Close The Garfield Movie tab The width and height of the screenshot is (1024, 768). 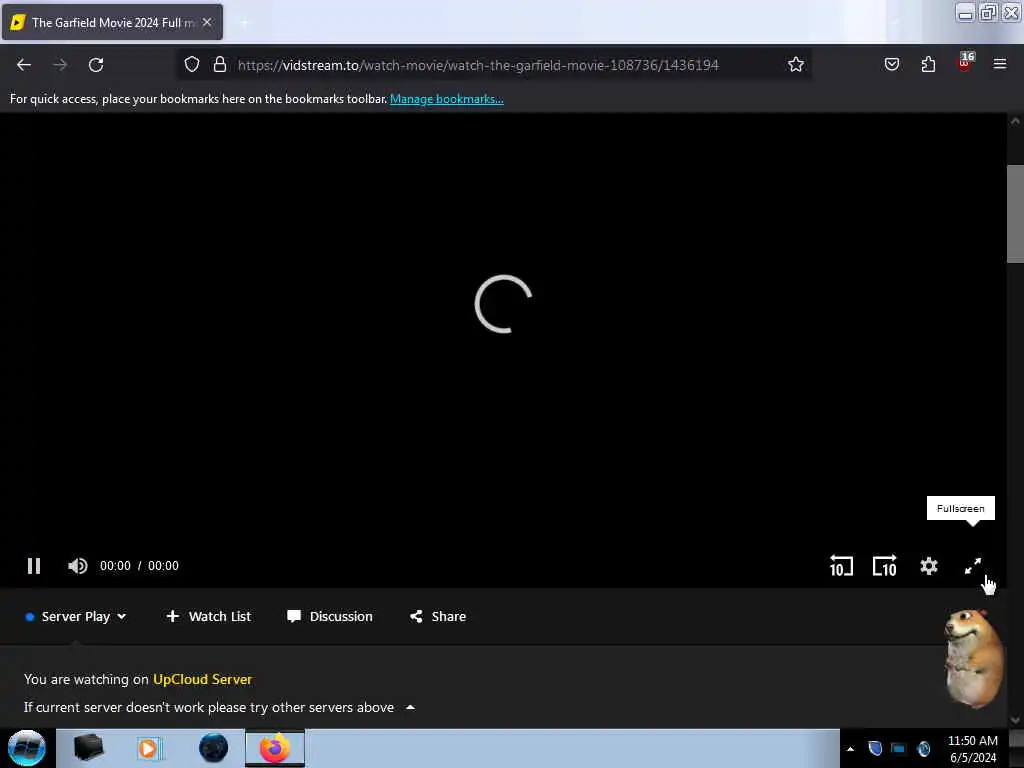[207, 22]
